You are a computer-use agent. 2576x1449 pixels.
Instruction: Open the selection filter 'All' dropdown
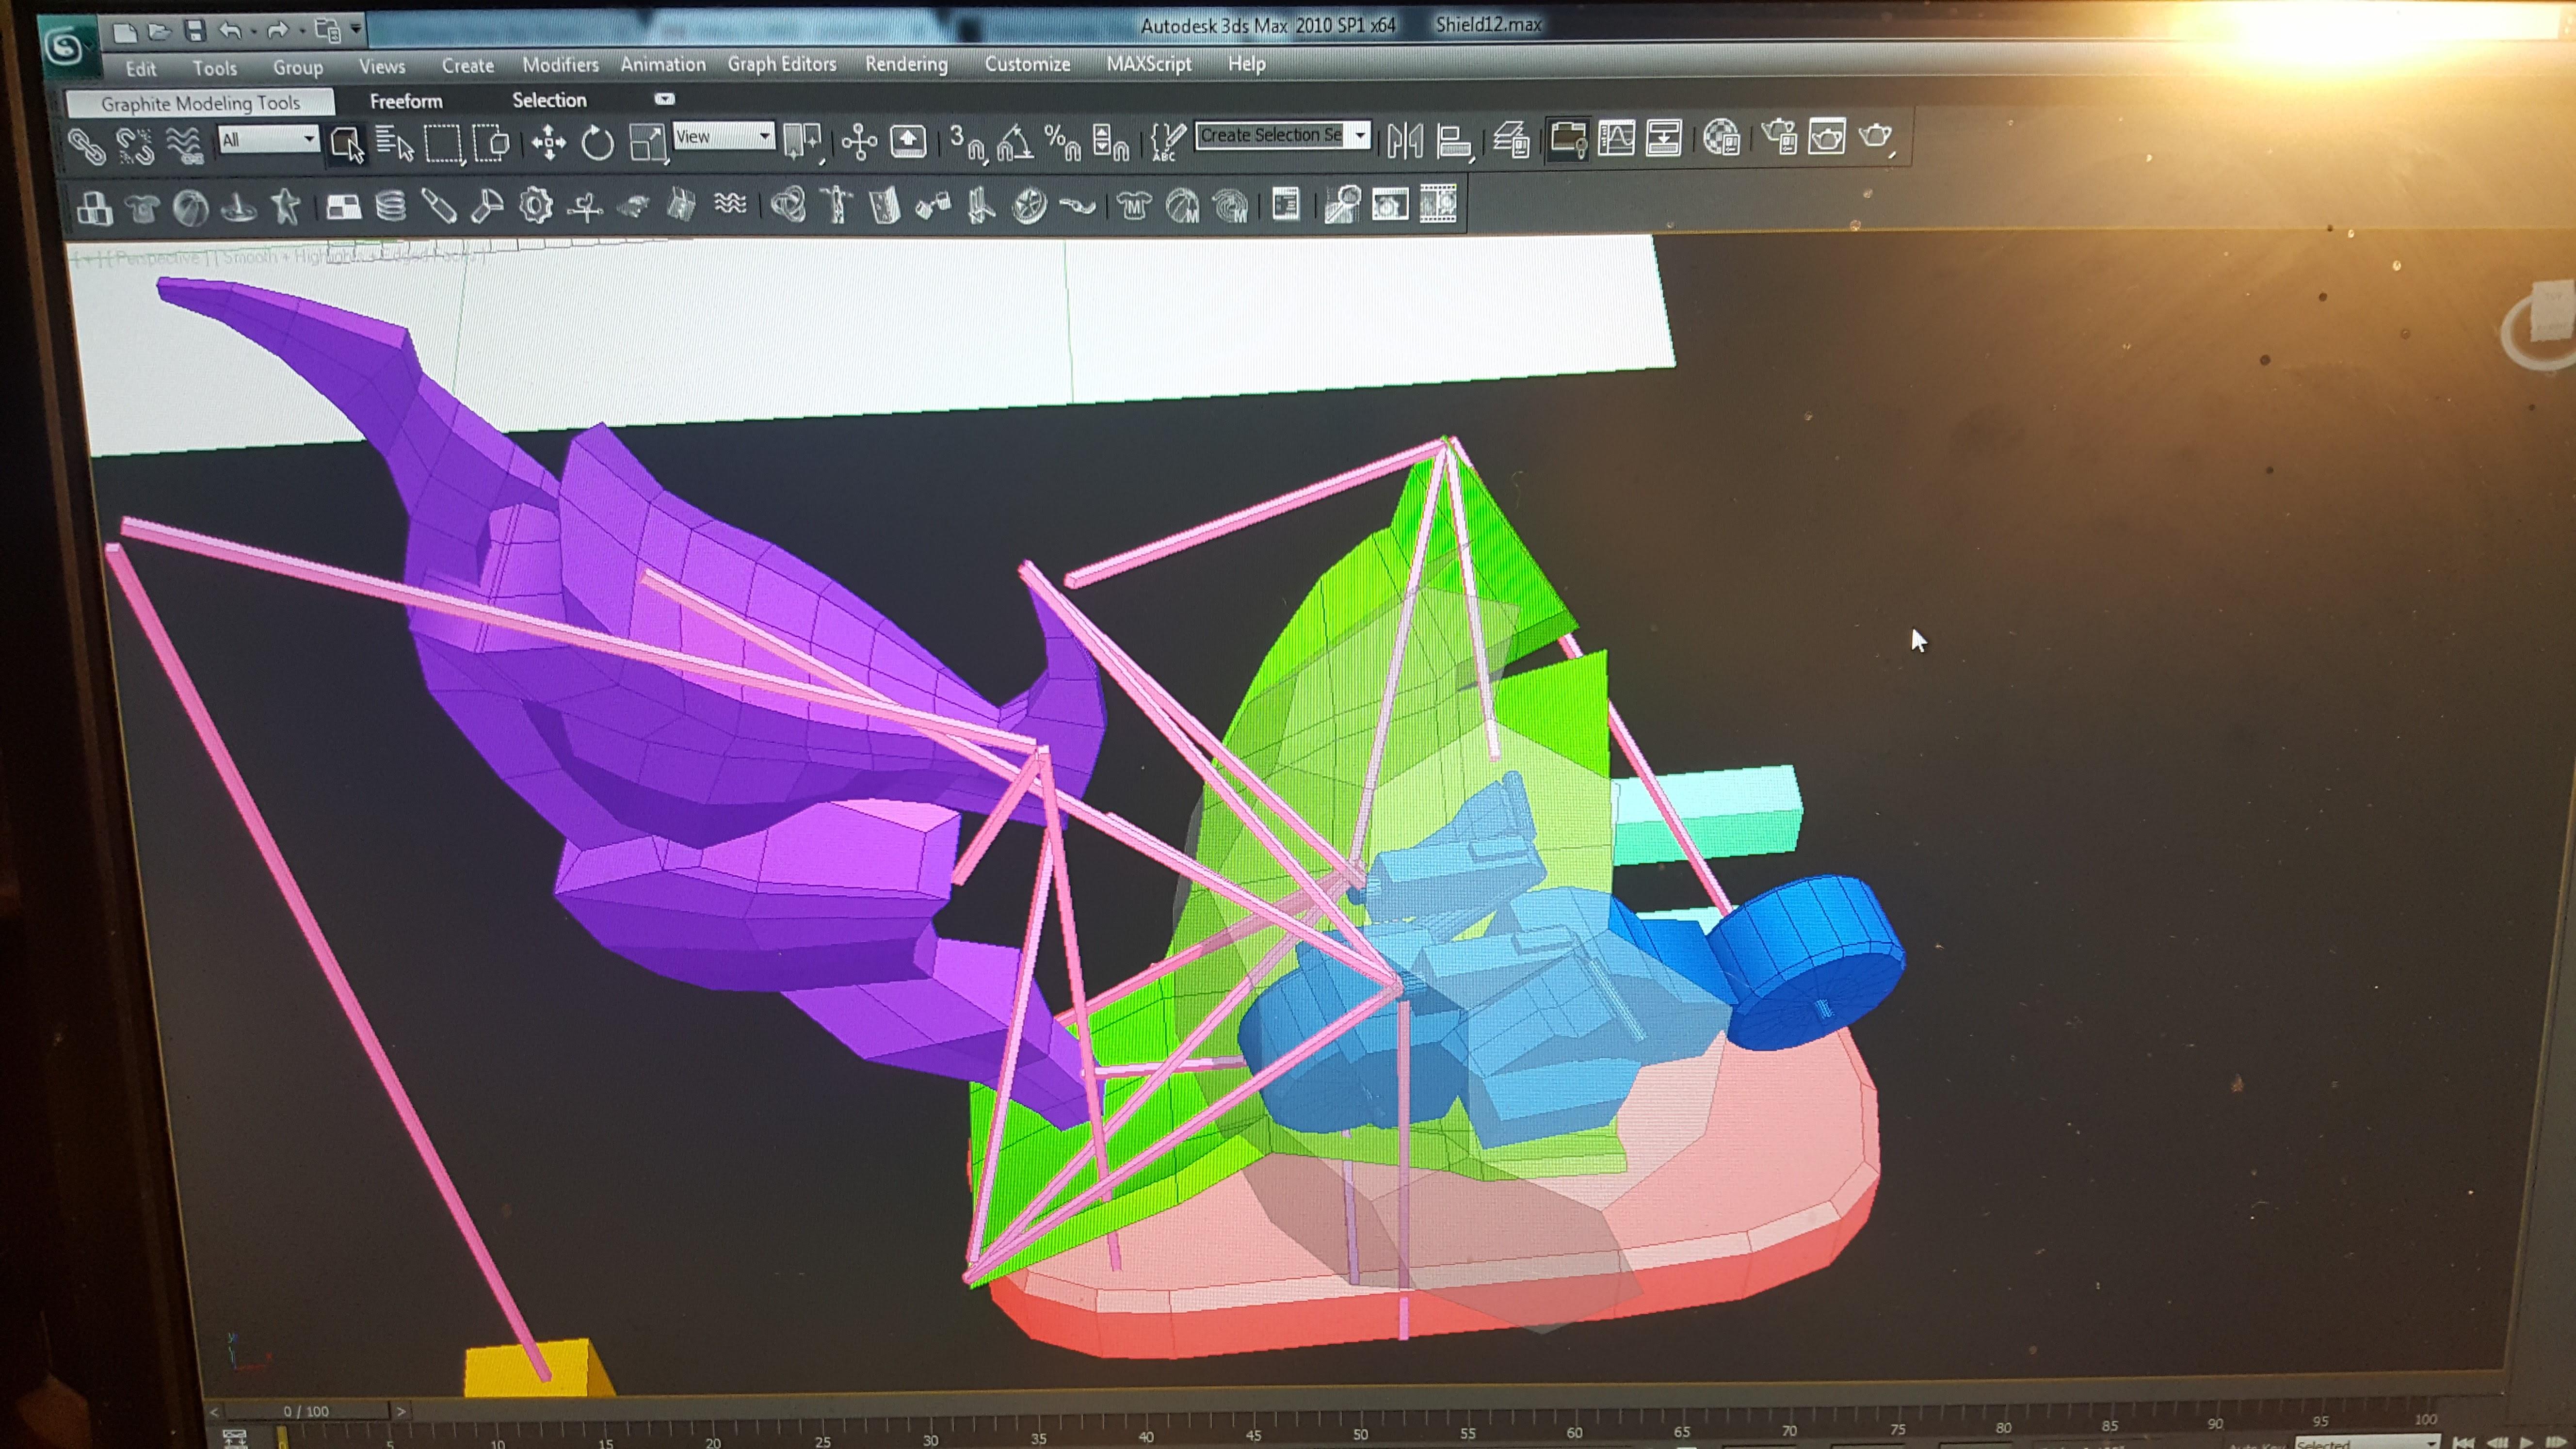tap(268, 139)
